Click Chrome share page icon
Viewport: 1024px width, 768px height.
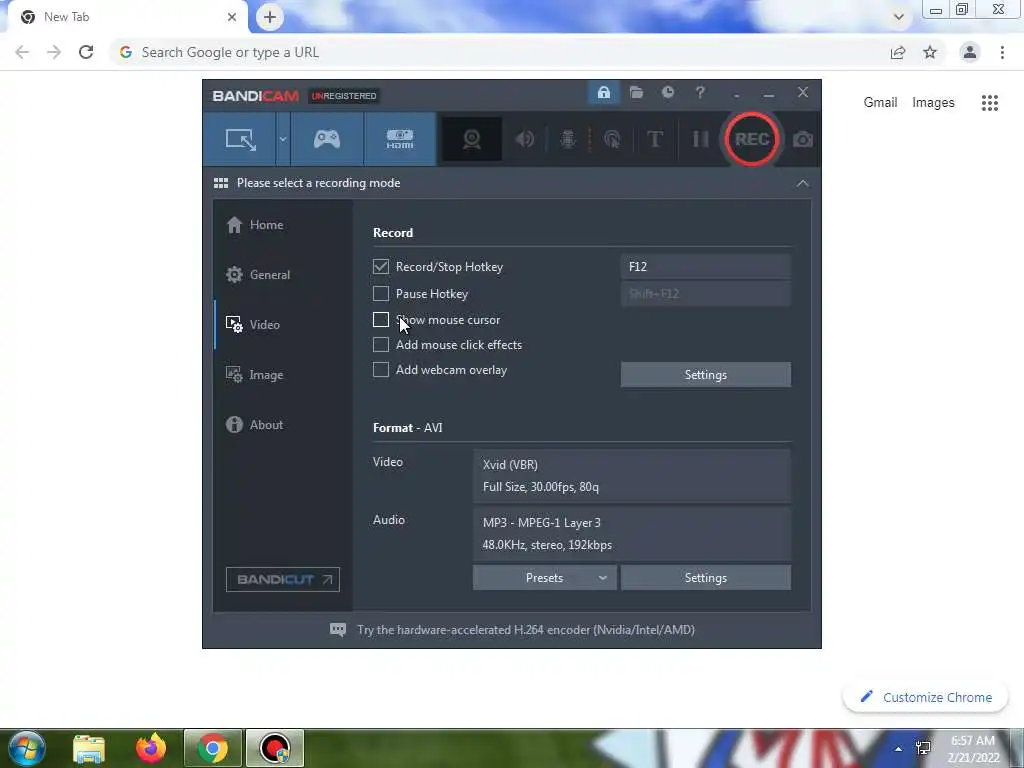[898, 52]
